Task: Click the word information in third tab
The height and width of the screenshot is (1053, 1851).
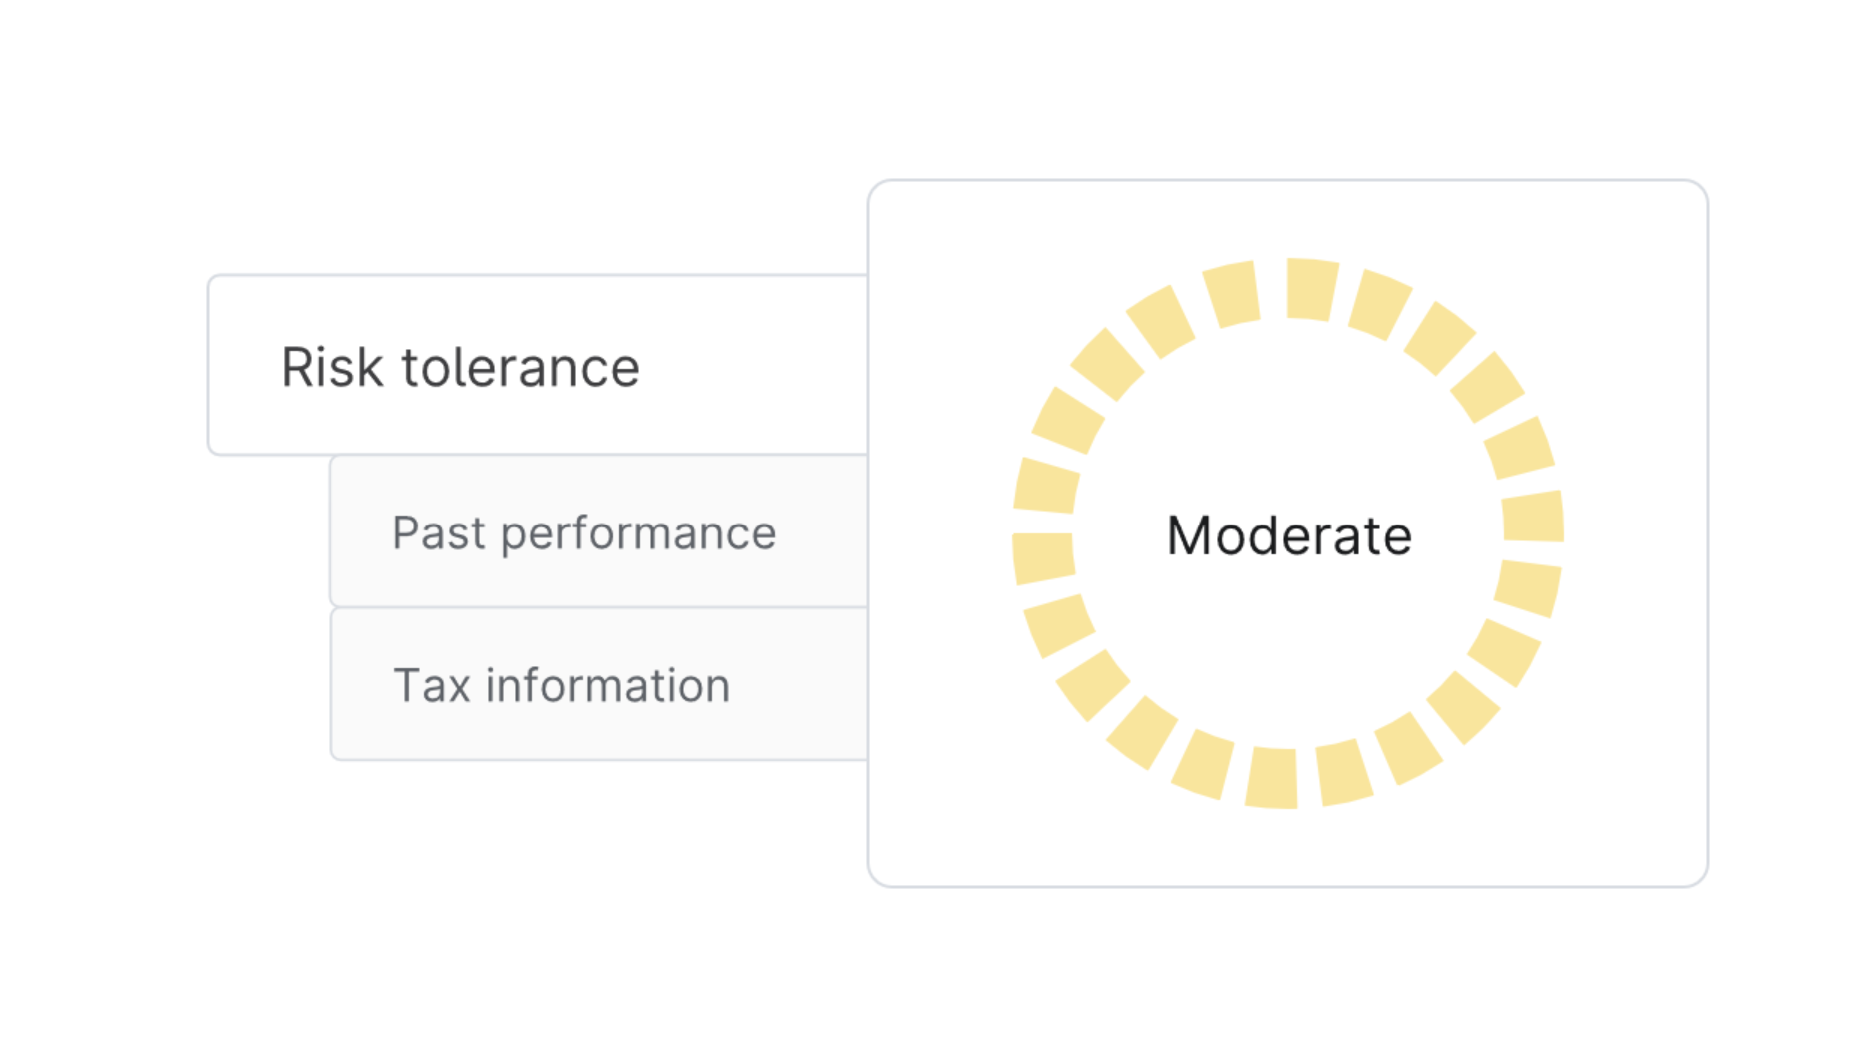Action: pos(608,686)
